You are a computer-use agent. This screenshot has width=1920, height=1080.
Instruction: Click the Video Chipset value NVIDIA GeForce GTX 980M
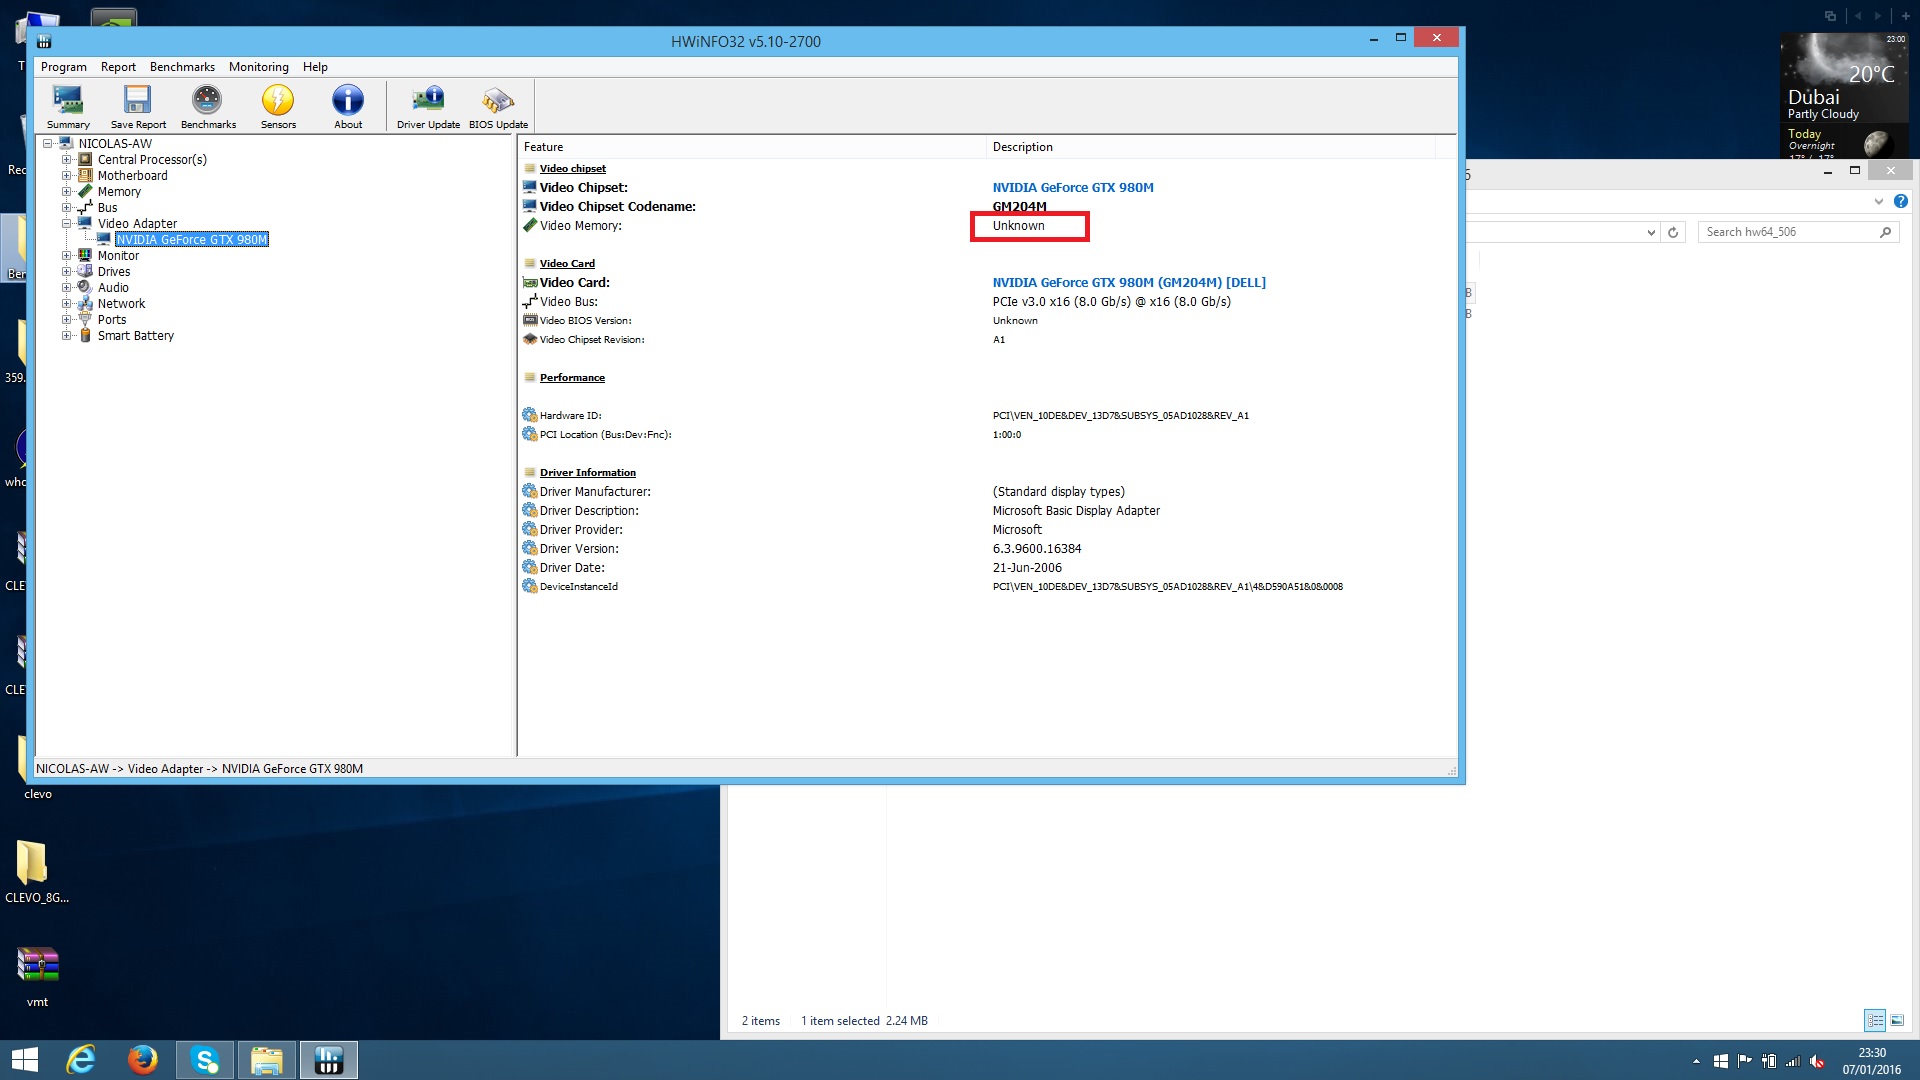pyautogui.click(x=1073, y=187)
